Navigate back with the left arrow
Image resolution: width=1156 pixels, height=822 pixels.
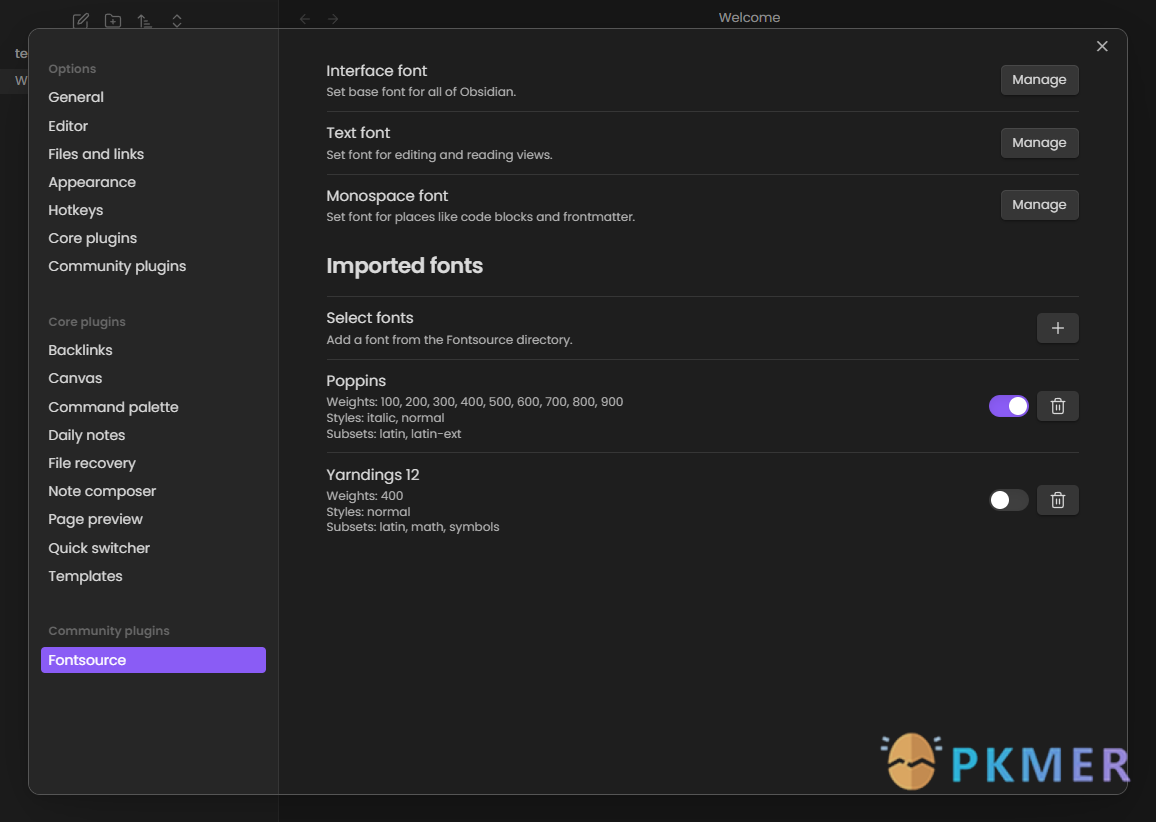point(304,19)
